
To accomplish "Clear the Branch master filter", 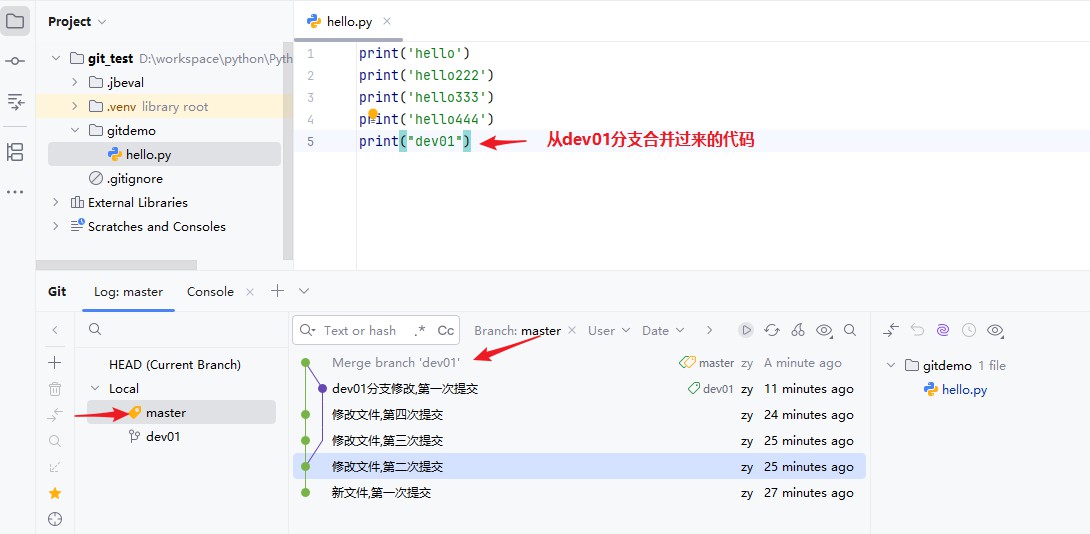I will coord(572,330).
